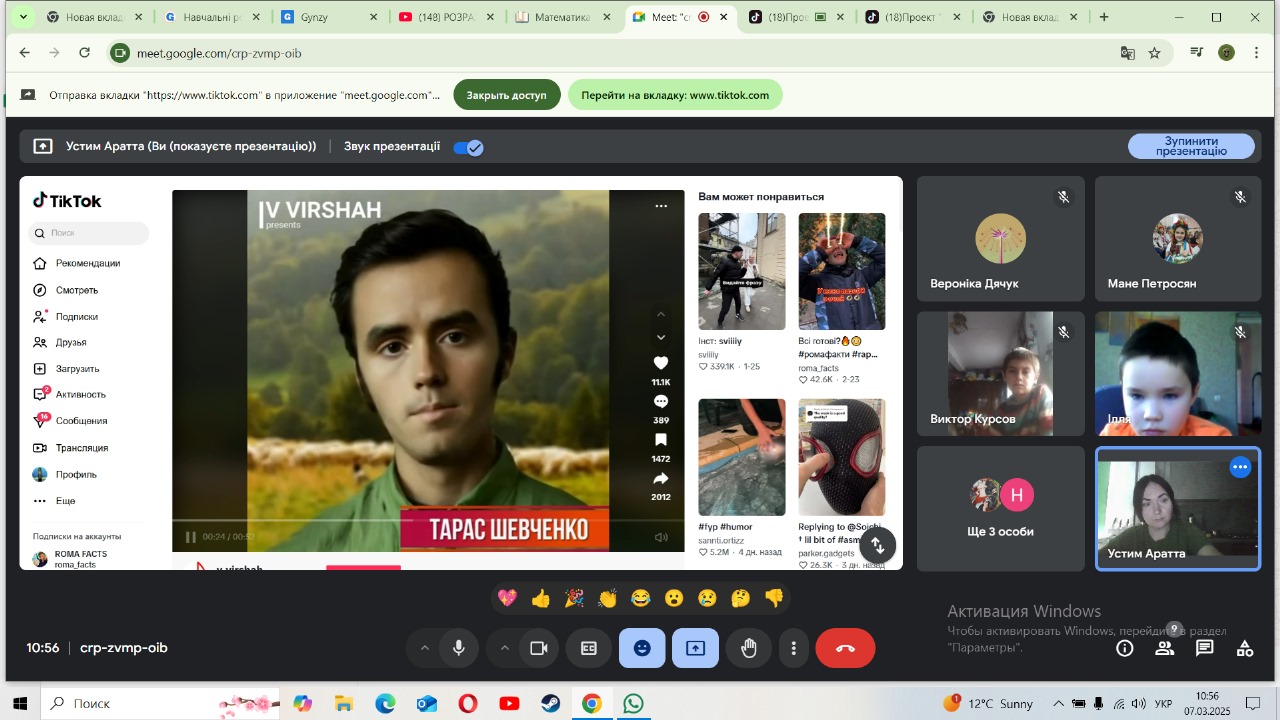Toggle raise hand in Meet
1280x720 pixels.
(x=749, y=648)
